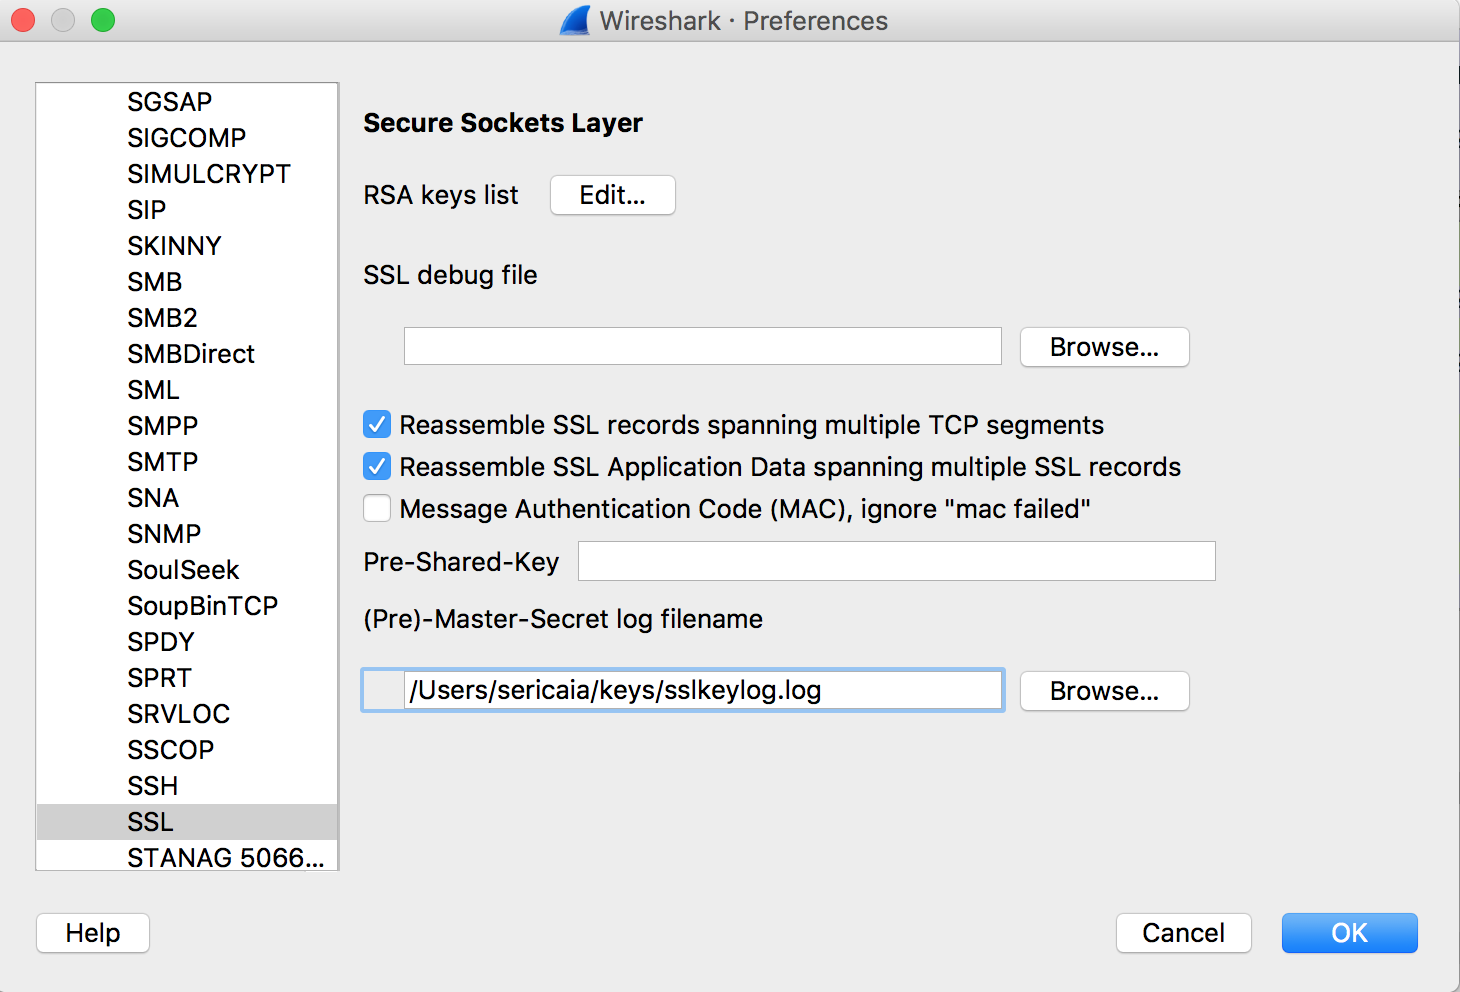Select SSH in the protocol list
Image resolution: width=1460 pixels, height=992 pixels.
(187, 786)
